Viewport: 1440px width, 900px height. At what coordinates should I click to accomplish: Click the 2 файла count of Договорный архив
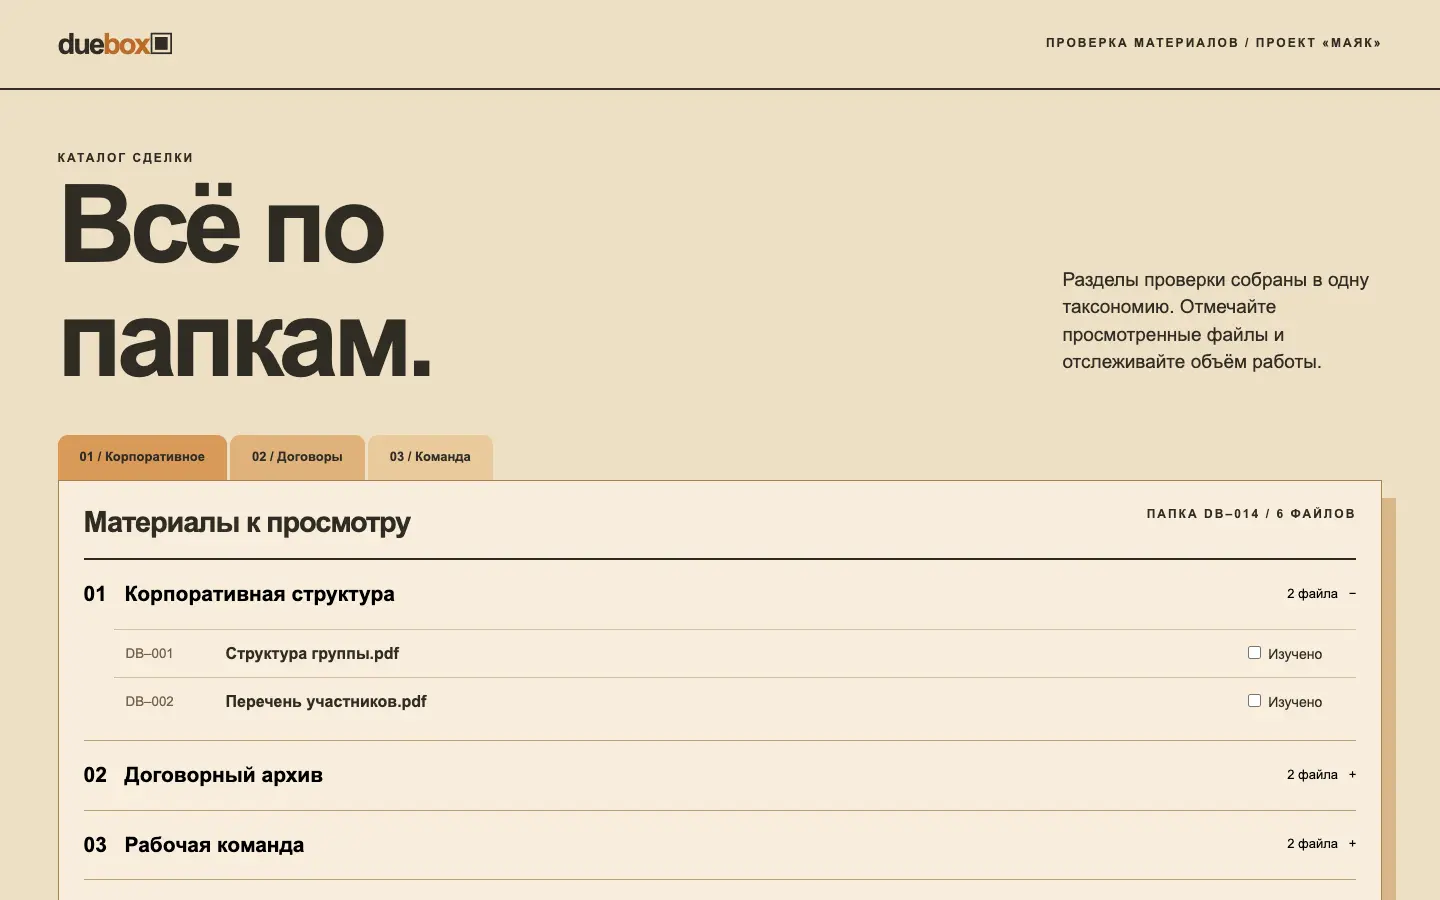pos(1312,775)
